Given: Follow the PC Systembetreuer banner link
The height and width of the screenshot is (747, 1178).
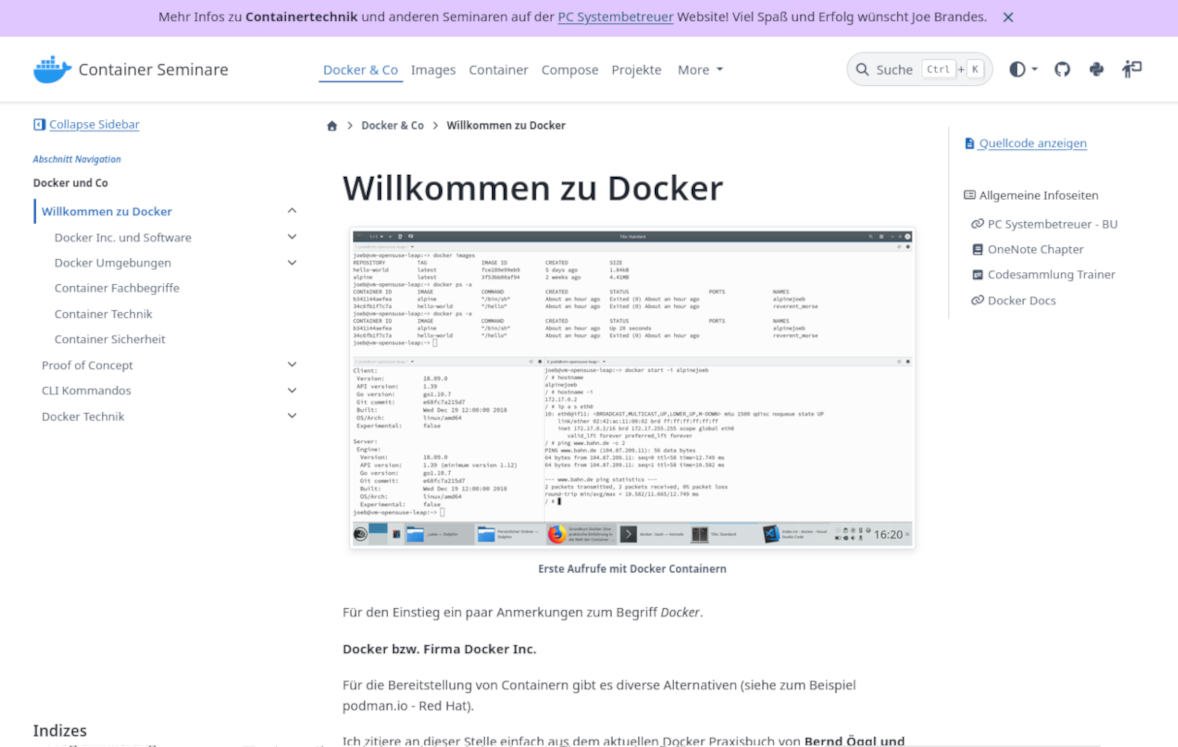Looking at the screenshot, I should pyautogui.click(x=615, y=17).
